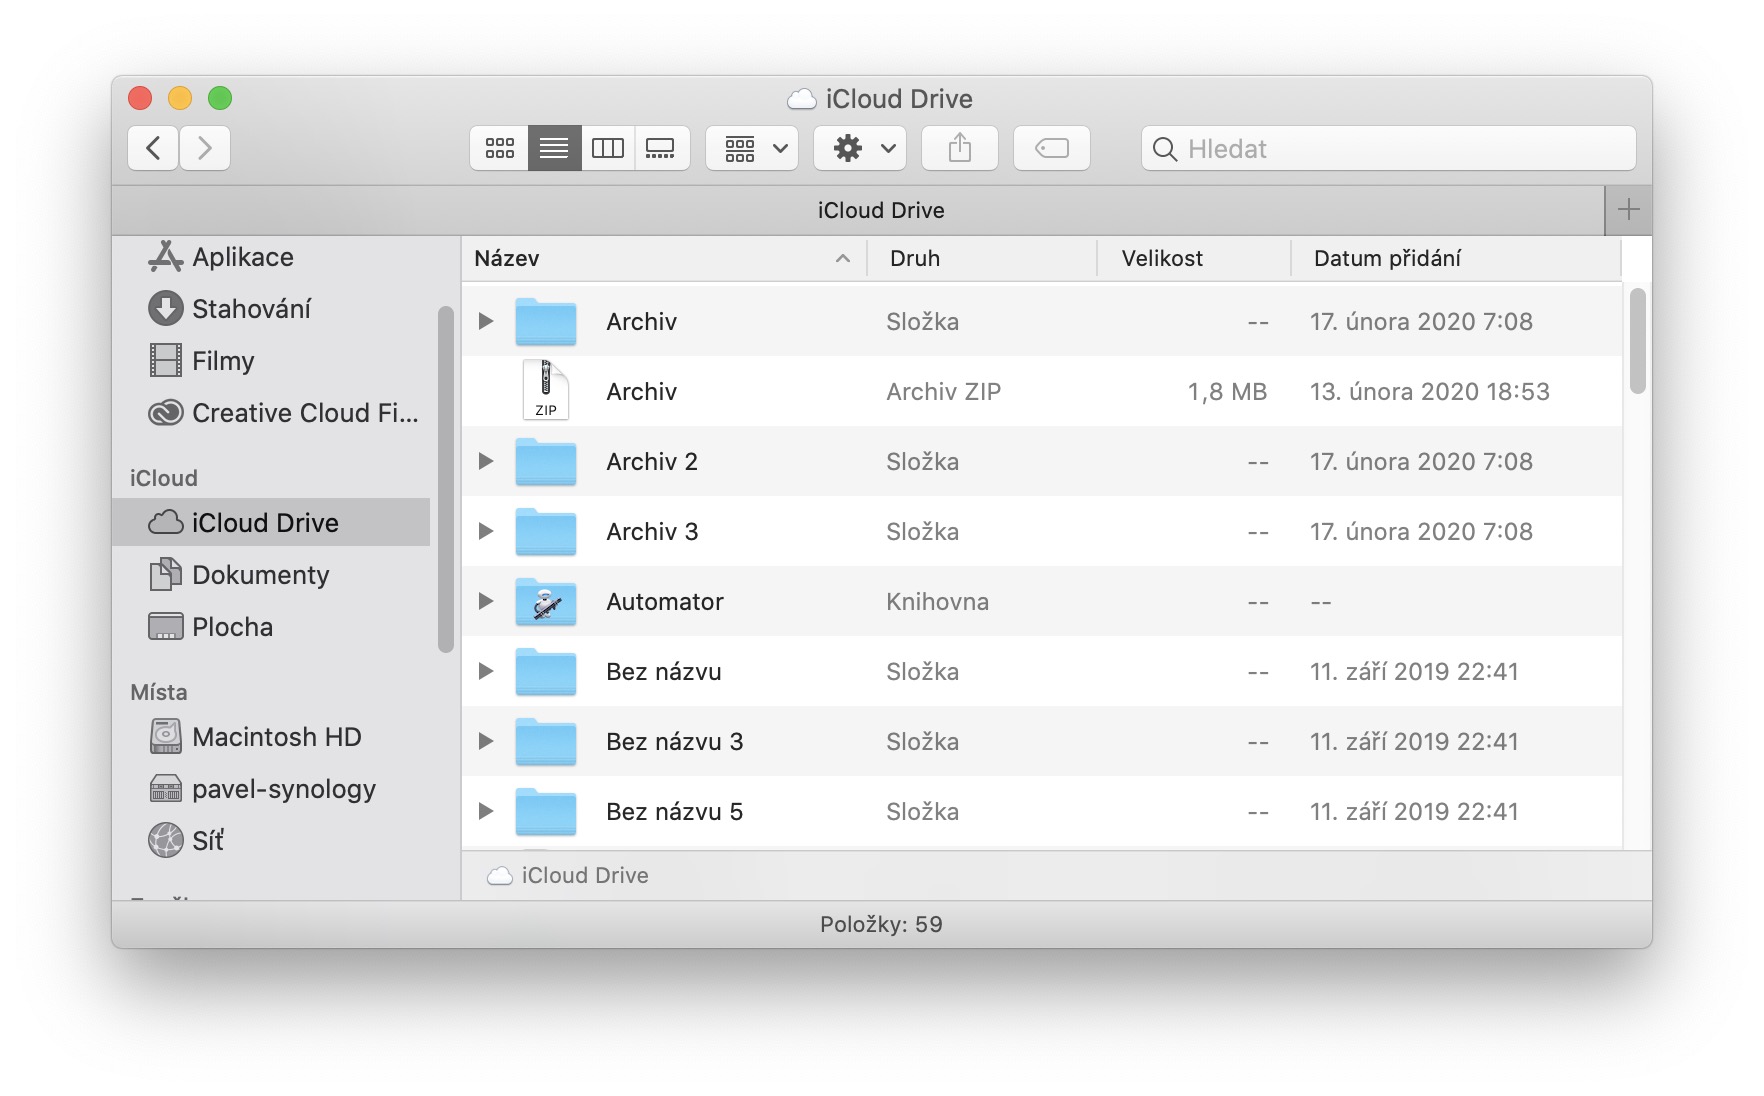Click the Bez názvu 3 name
1764x1096 pixels.
[x=675, y=741]
